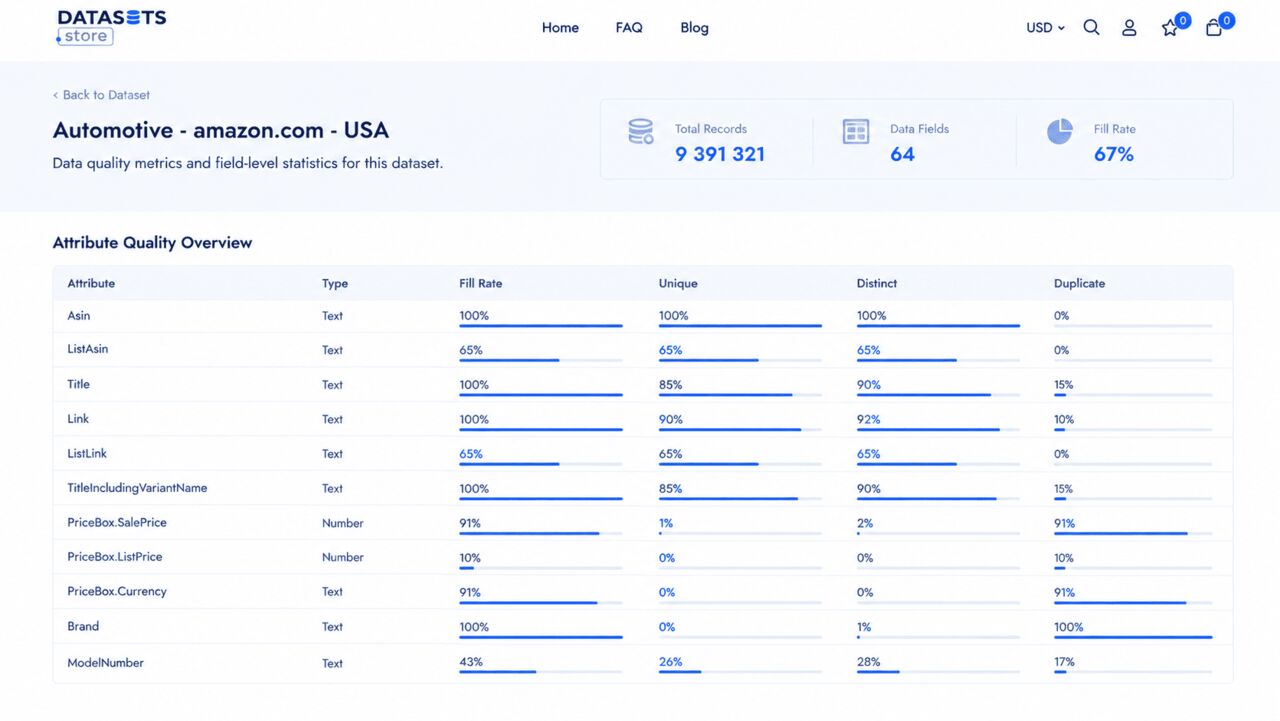
Task: Click the 64 data fields value
Action: pos(902,154)
